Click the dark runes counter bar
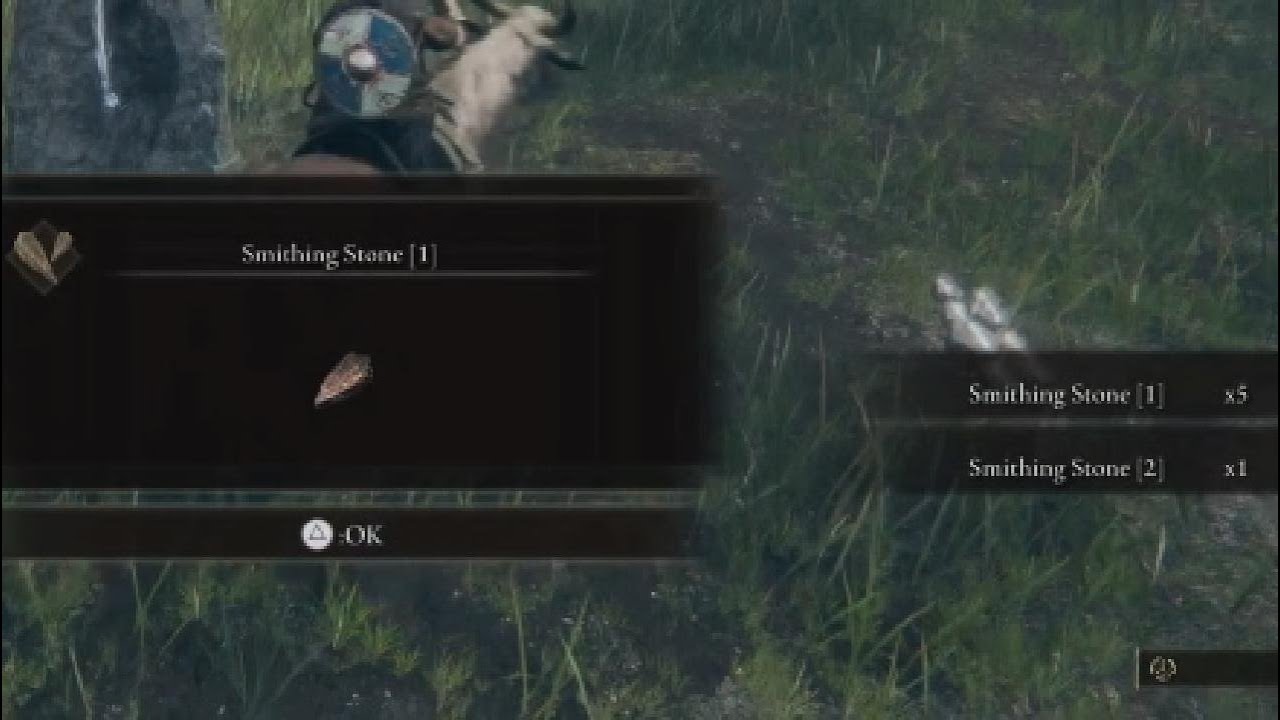The image size is (1280, 720). pos(1208,668)
